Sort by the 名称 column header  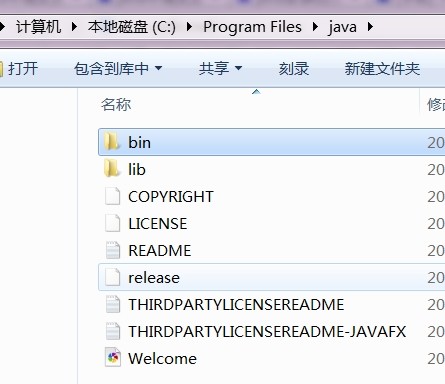[116, 104]
